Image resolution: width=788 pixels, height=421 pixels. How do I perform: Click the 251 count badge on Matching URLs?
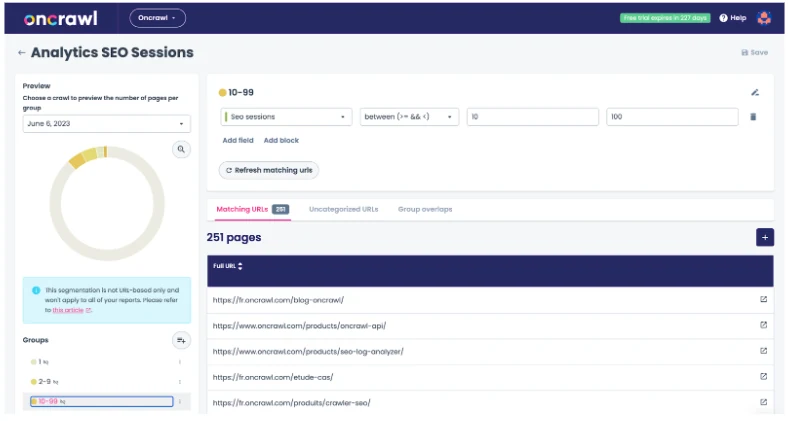280,209
